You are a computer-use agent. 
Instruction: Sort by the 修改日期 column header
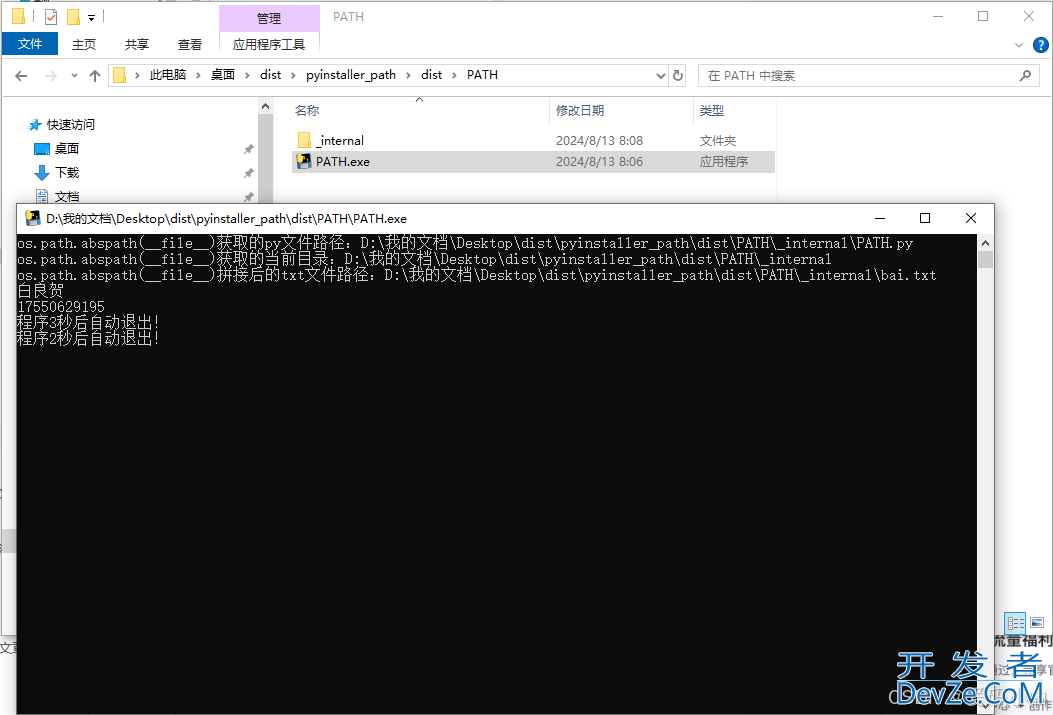pyautogui.click(x=580, y=111)
